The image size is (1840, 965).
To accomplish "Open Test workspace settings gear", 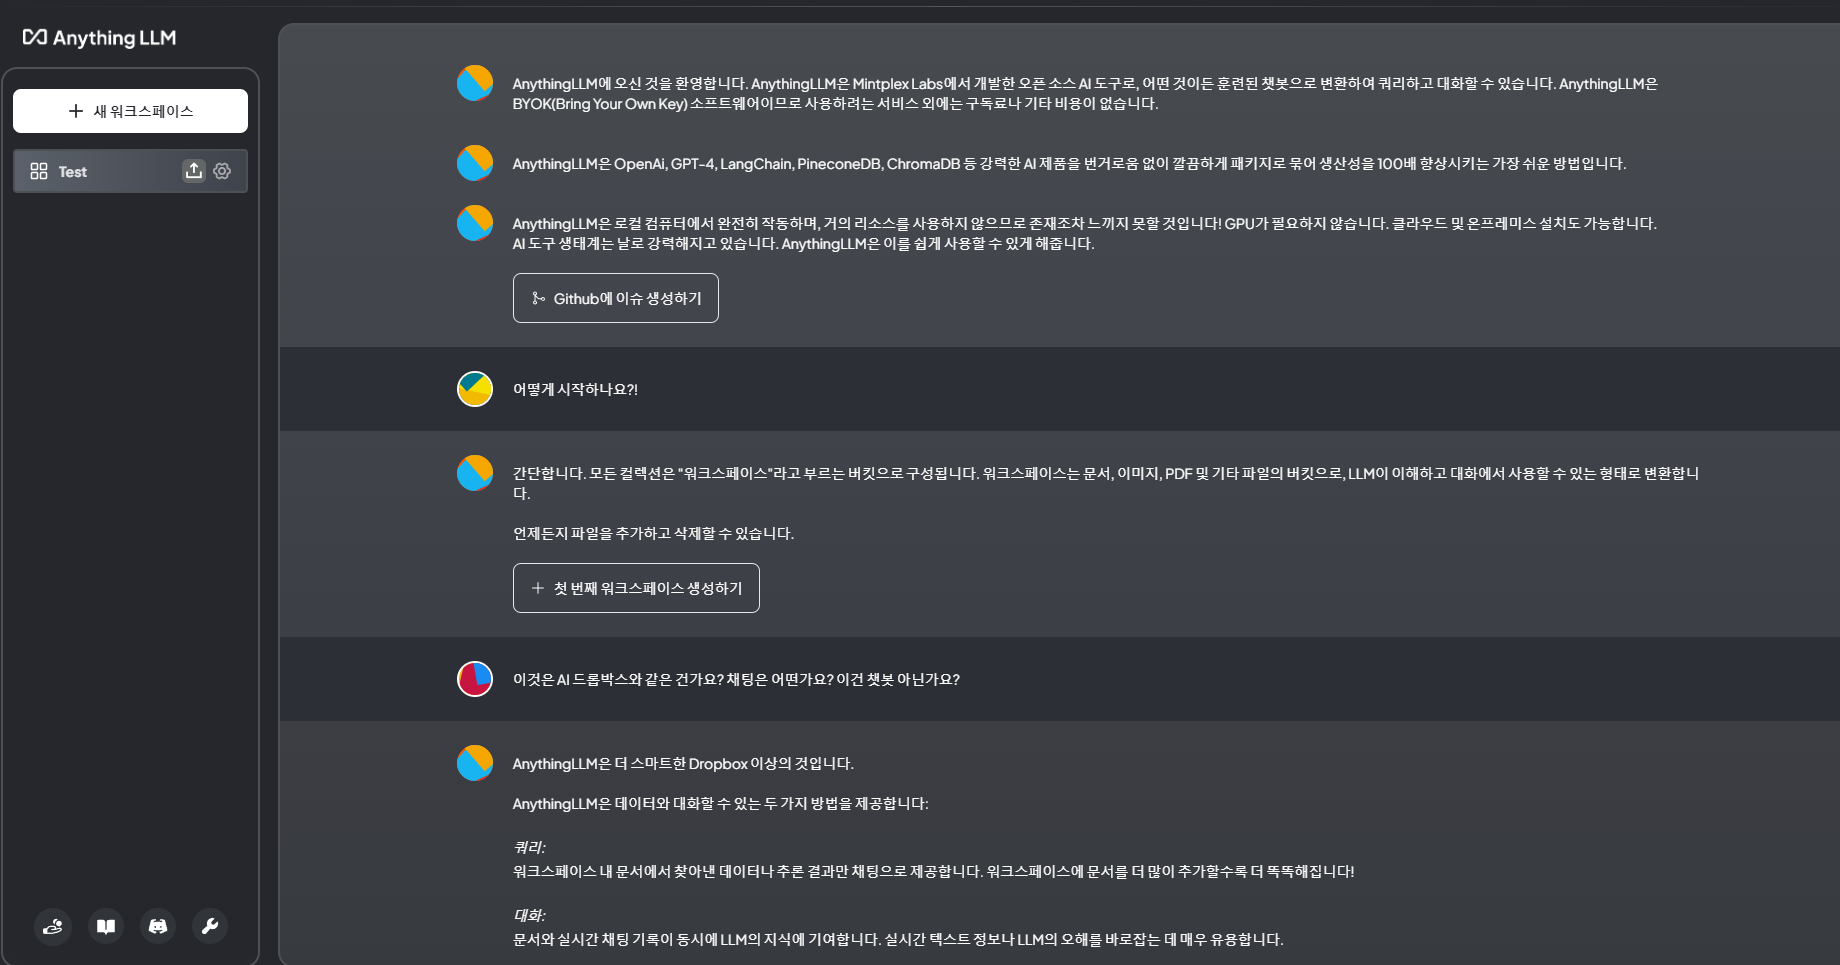I will pyautogui.click(x=222, y=171).
